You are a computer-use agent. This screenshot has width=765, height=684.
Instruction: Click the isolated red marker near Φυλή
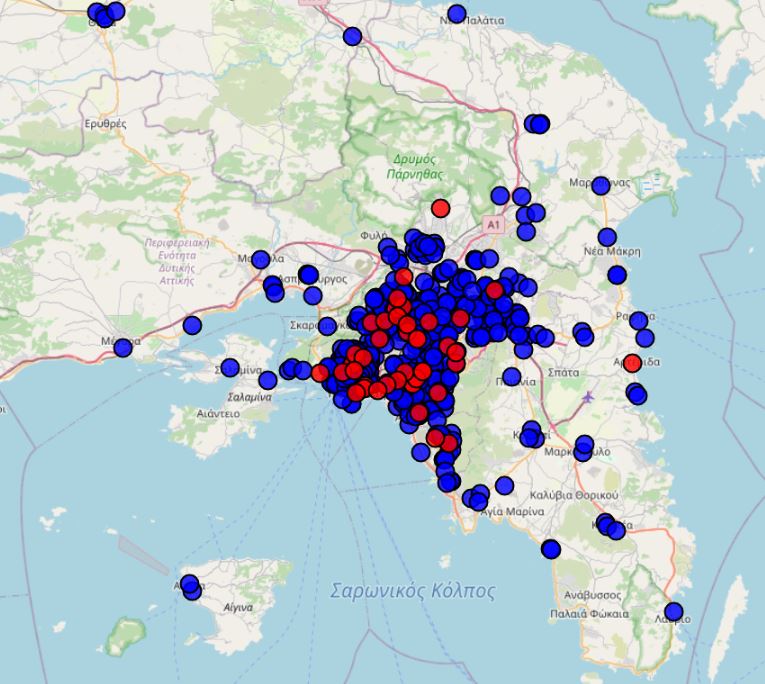point(440,208)
